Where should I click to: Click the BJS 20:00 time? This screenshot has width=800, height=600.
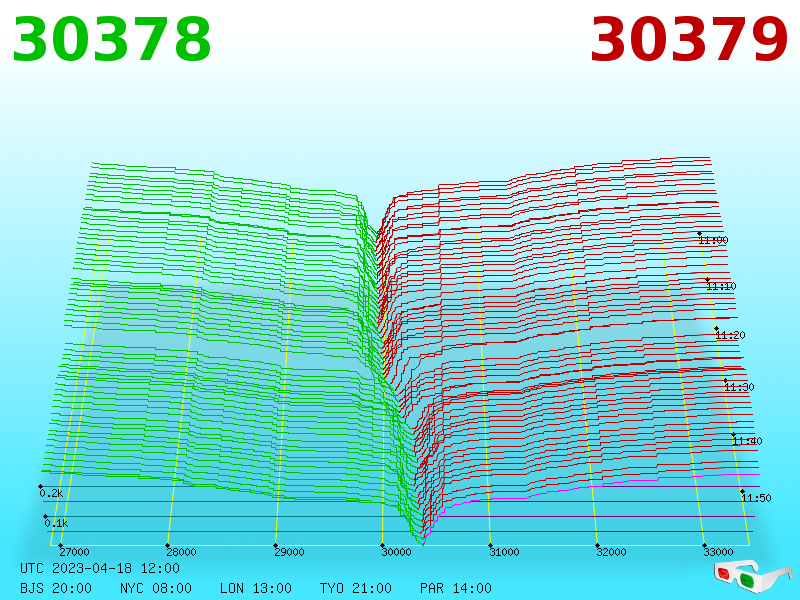click(x=56, y=588)
